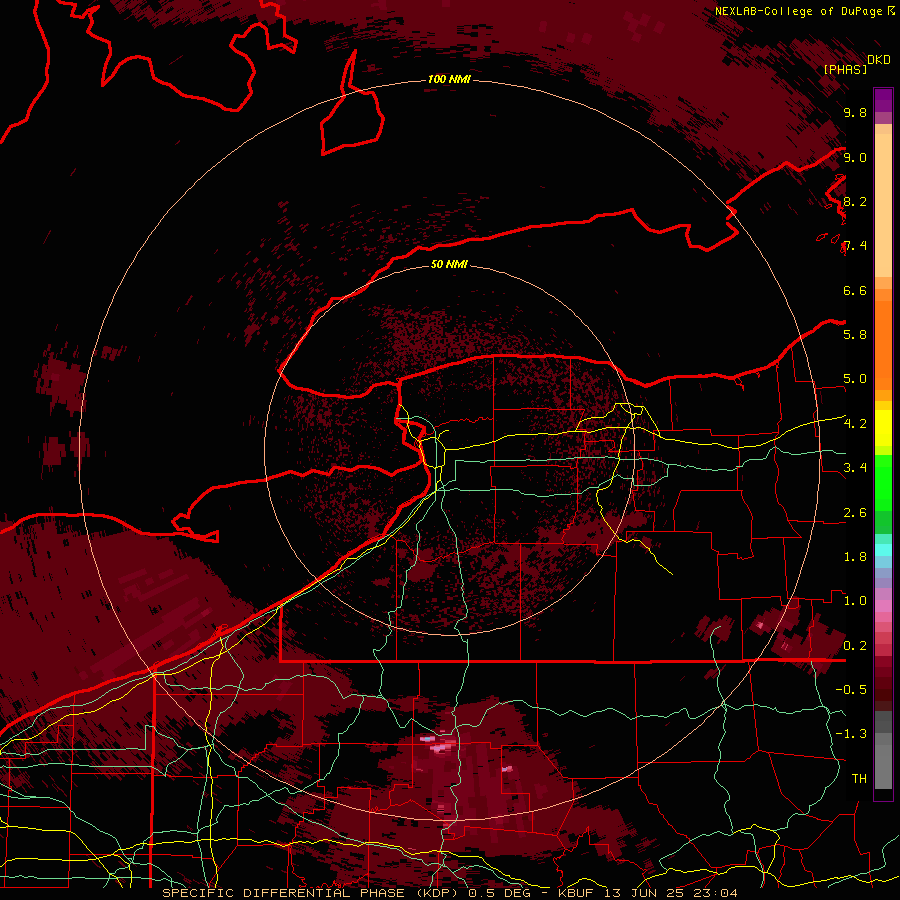Image resolution: width=900 pixels, height=900 pixels.
Task: Select the 1.0 scale value
Action: click(x=855, y=601)
